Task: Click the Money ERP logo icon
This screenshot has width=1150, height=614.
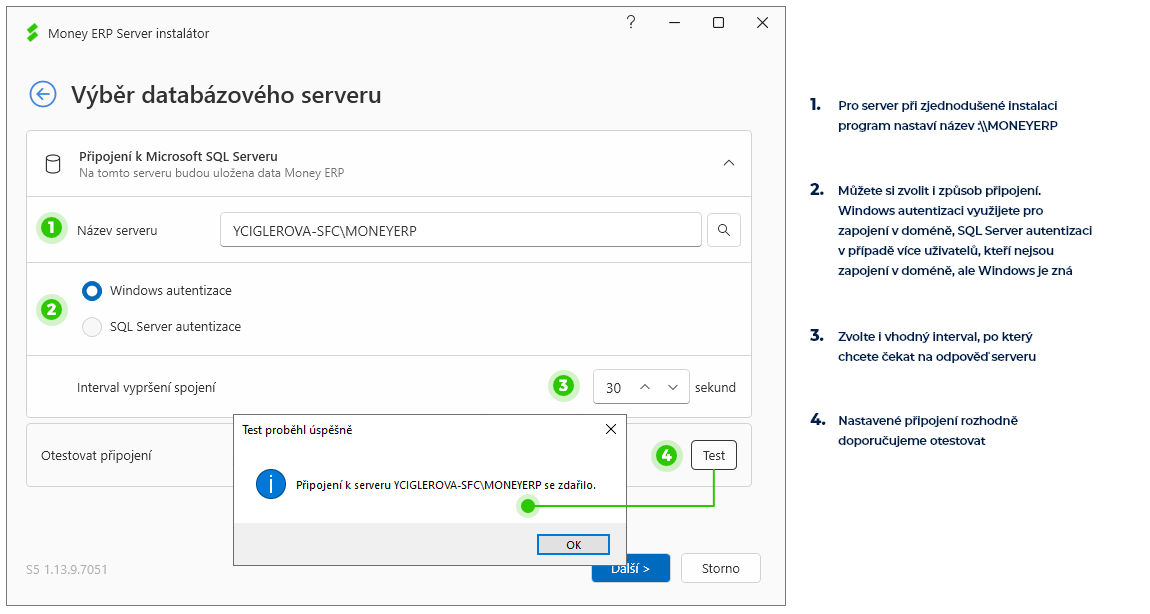Action: [x=32, y=33]
